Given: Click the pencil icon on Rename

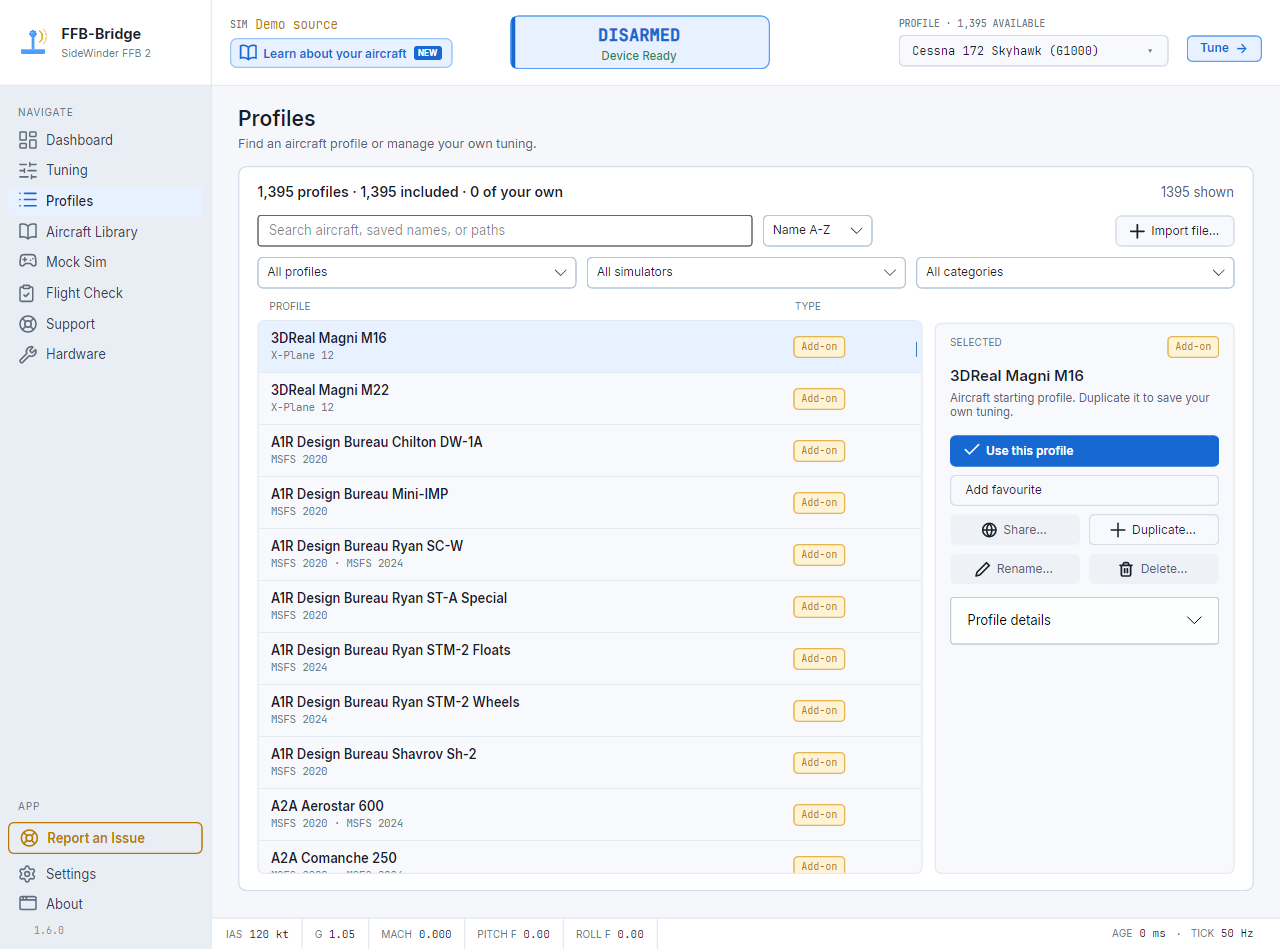Looking at the screenshot, I should coord(983,569).
